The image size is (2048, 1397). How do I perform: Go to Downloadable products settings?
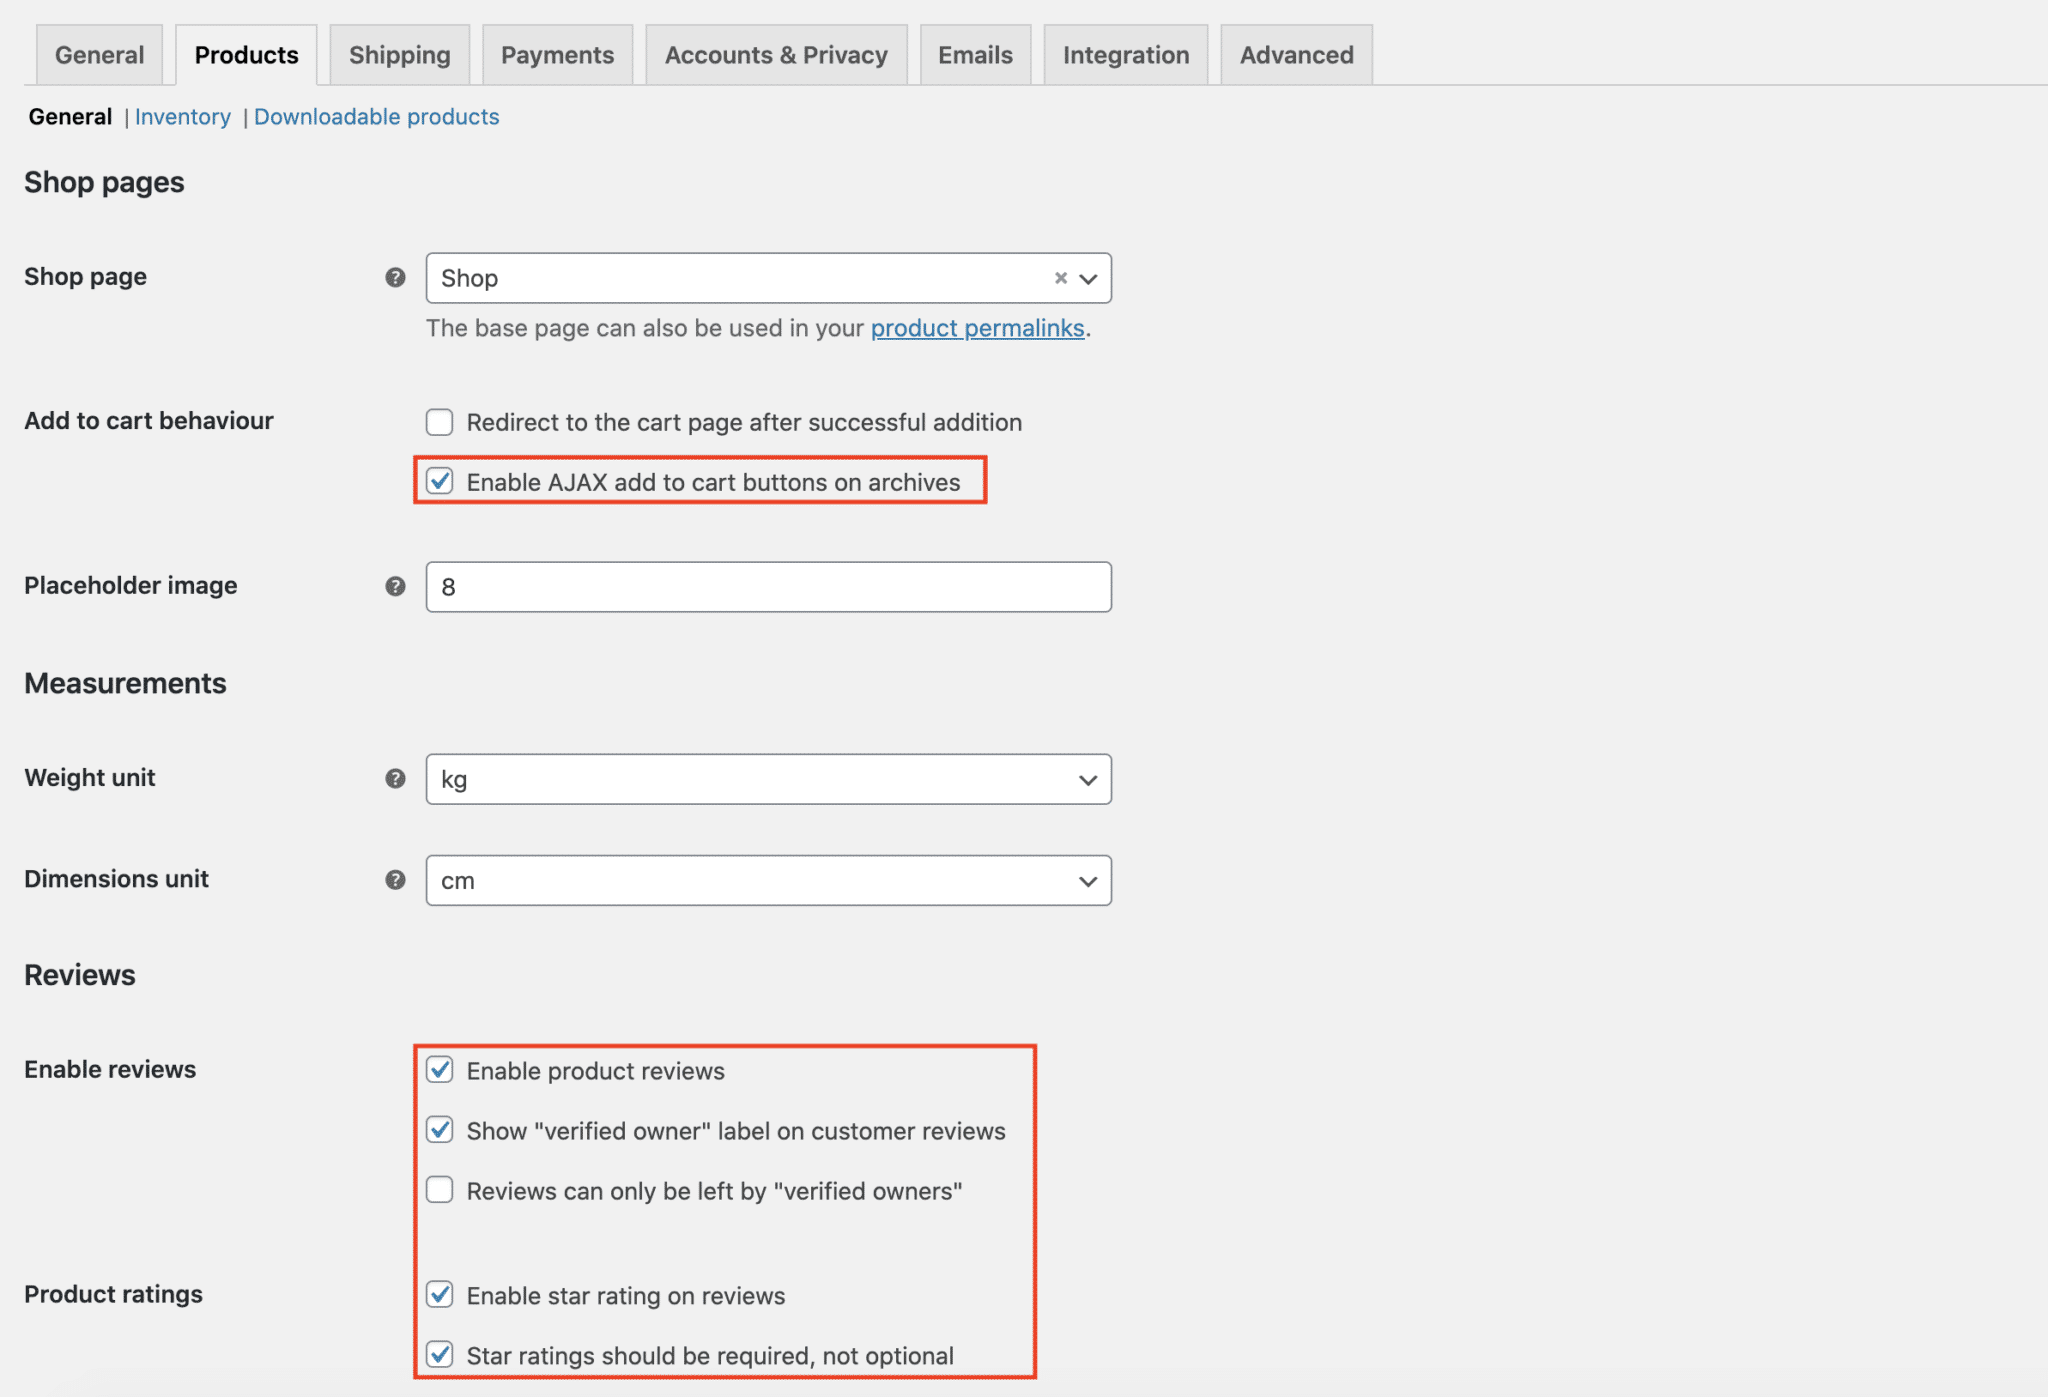click(x=376, y=116)
